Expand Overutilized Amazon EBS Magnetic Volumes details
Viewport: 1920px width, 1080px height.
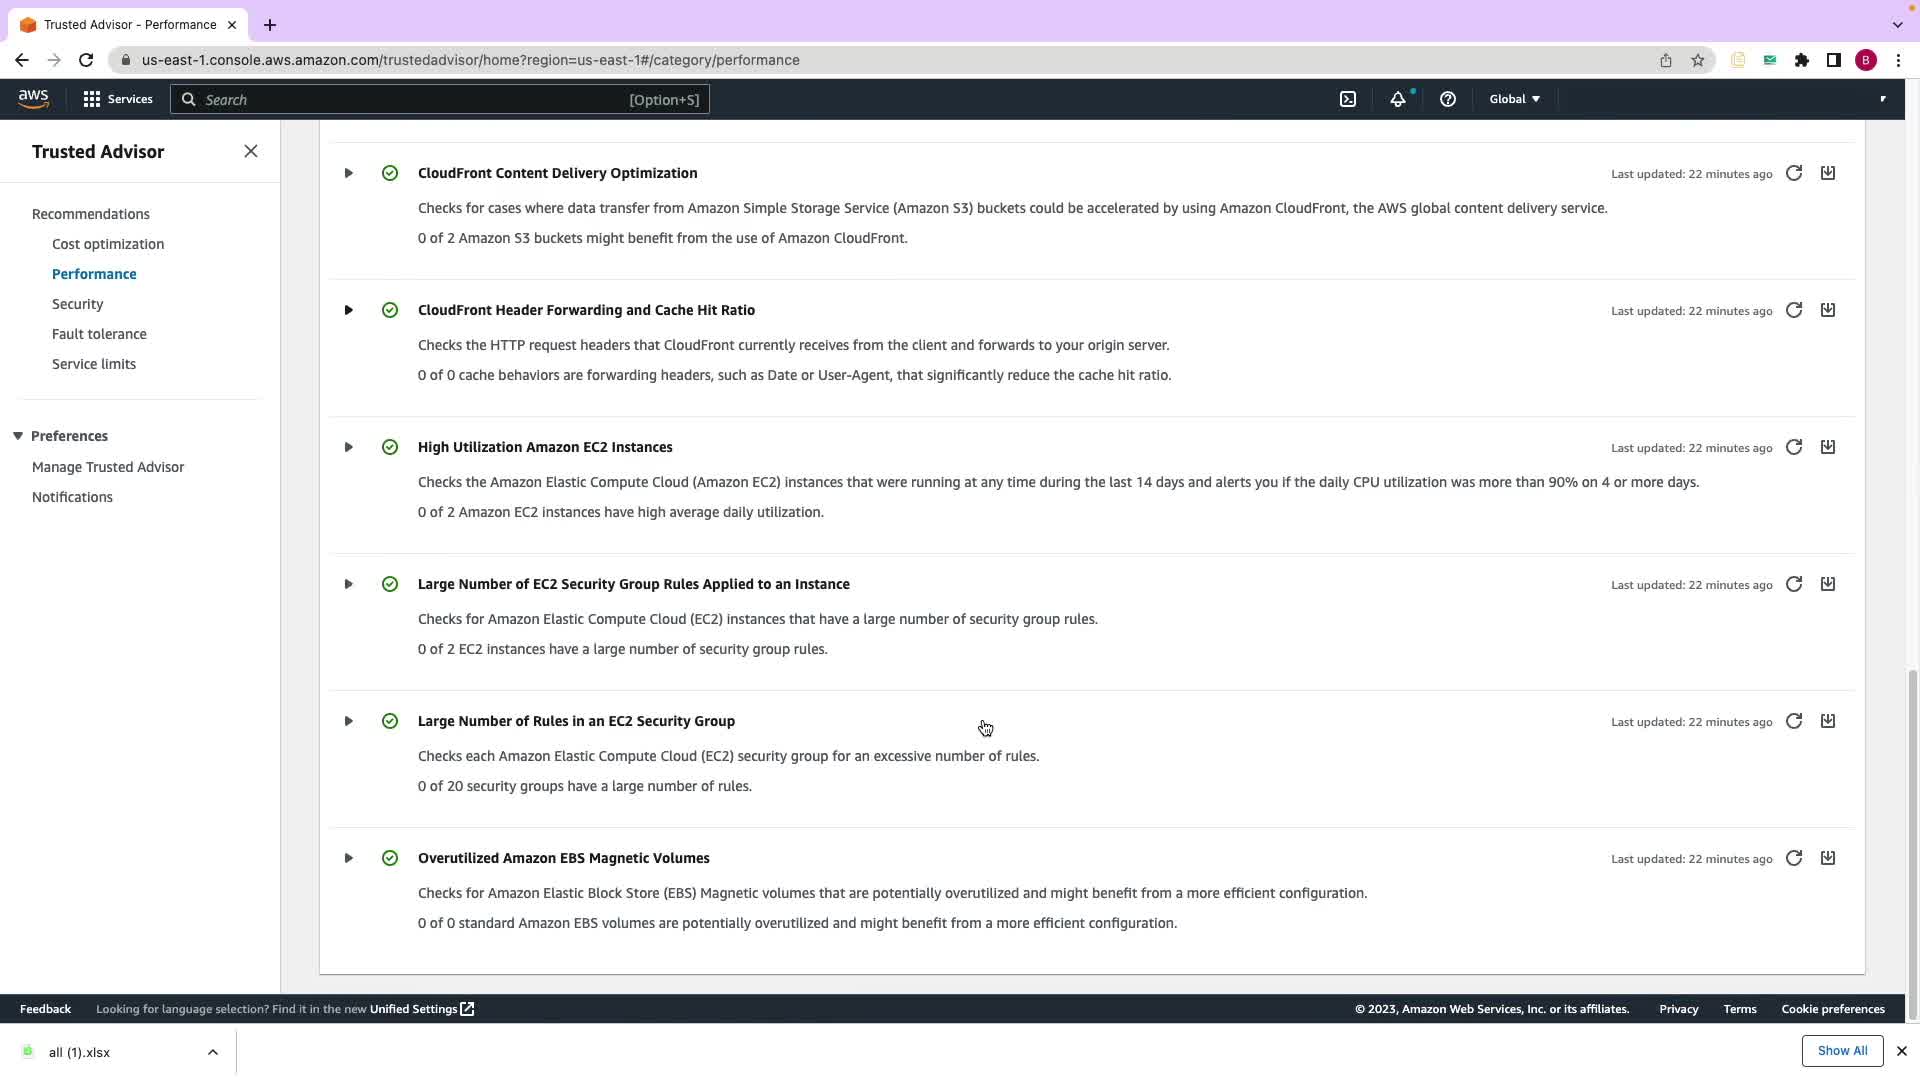point(348,858)
